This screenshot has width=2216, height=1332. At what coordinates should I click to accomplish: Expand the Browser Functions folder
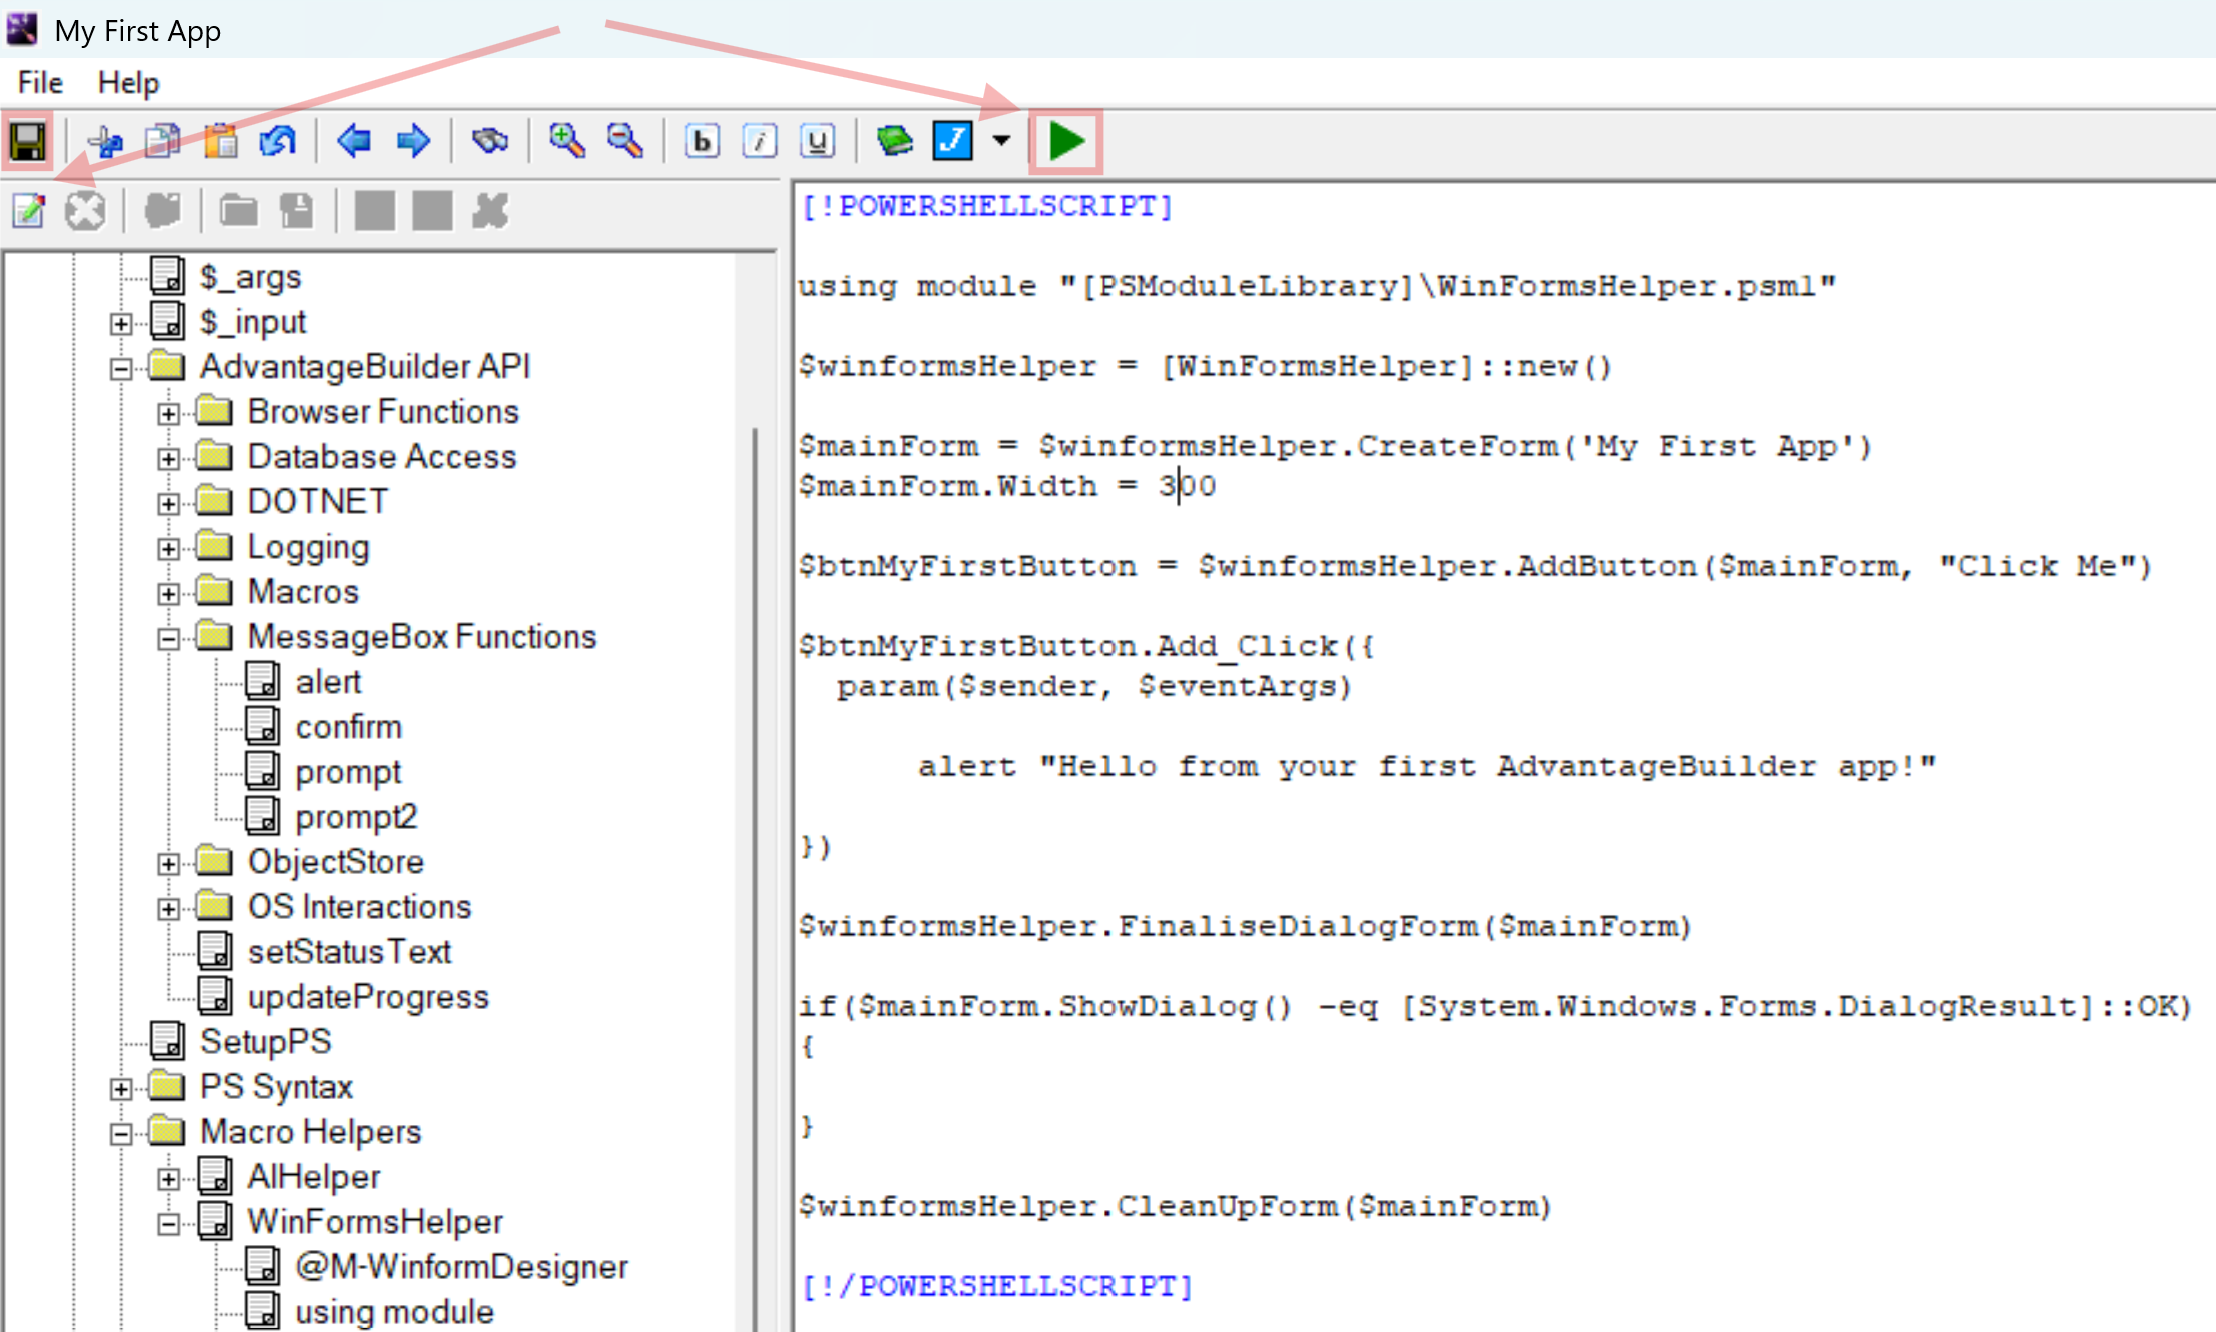pyautogui.click(x=169, y=413)
